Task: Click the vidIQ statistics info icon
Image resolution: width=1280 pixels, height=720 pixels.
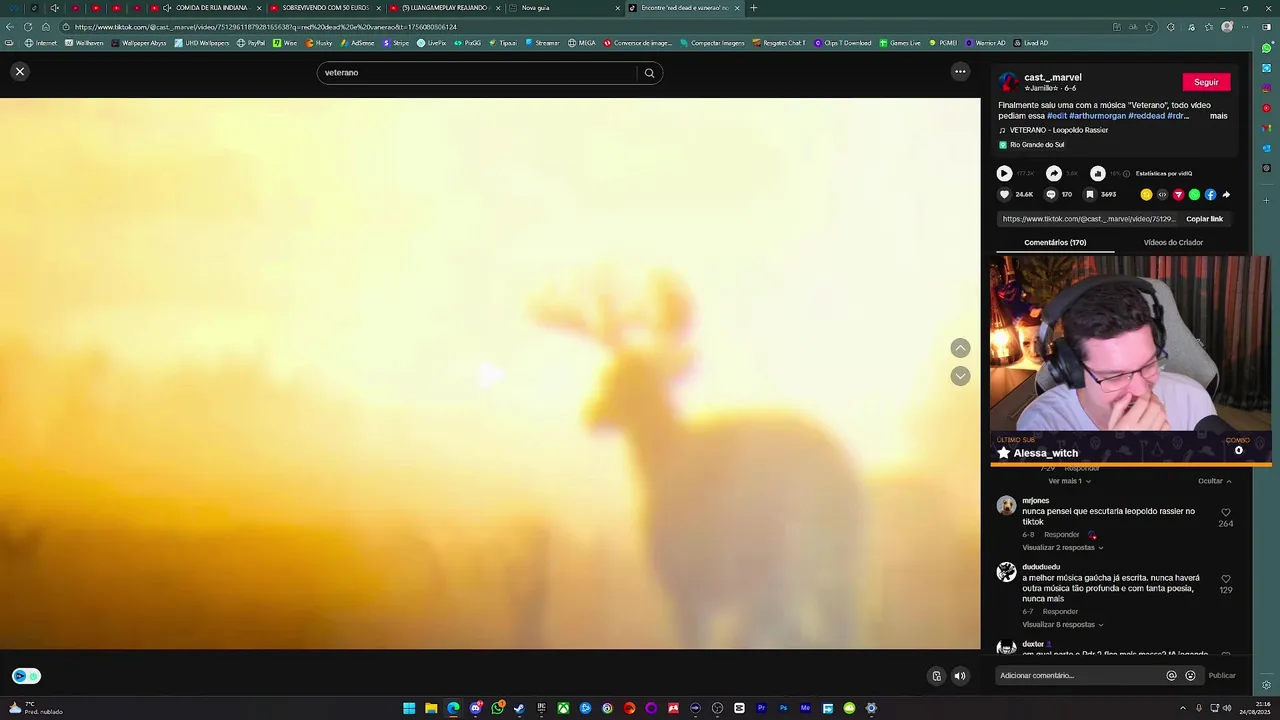Action: click(x=1126, y=174)
